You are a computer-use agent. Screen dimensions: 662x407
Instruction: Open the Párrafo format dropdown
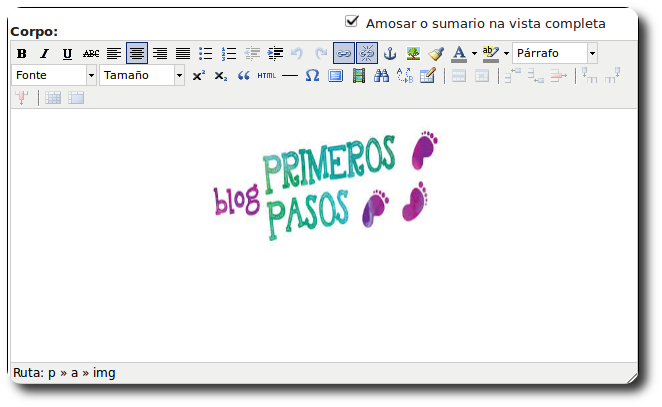tap(592, 54)
